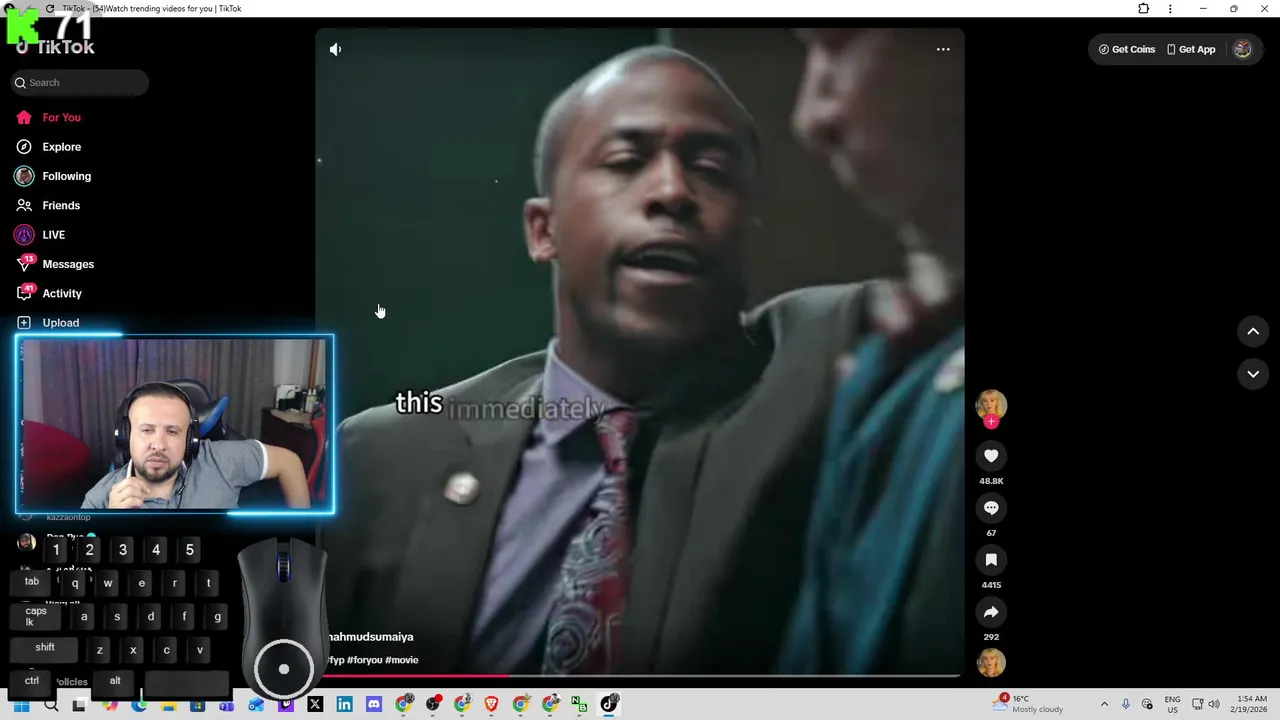Click the #foryou hashtag

[x=364, y=660]
